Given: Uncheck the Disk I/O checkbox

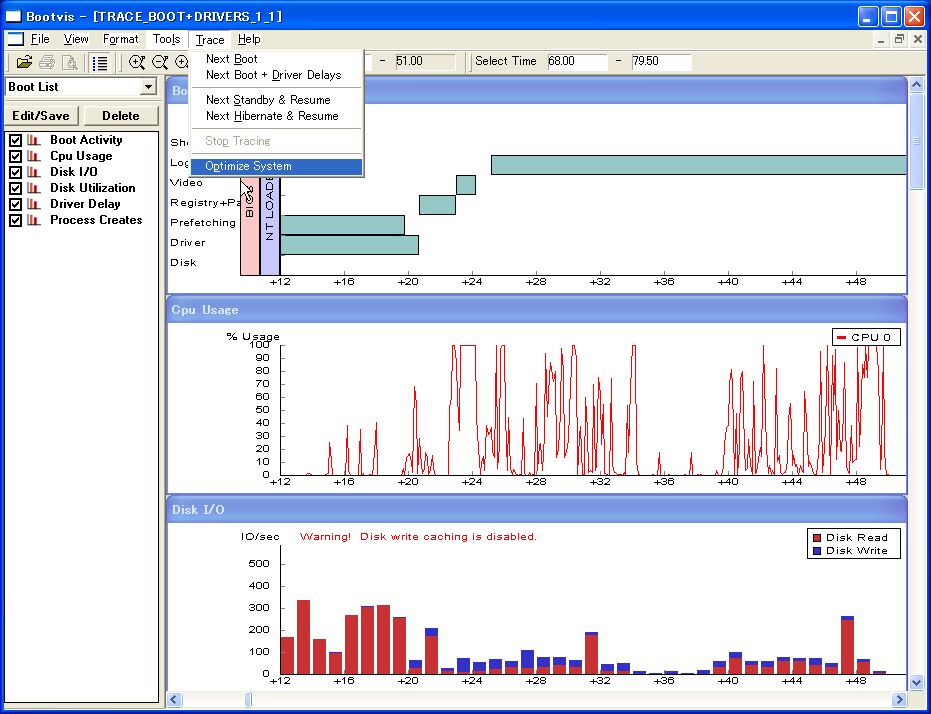Looking at the screenshot, I should point(15,173).
